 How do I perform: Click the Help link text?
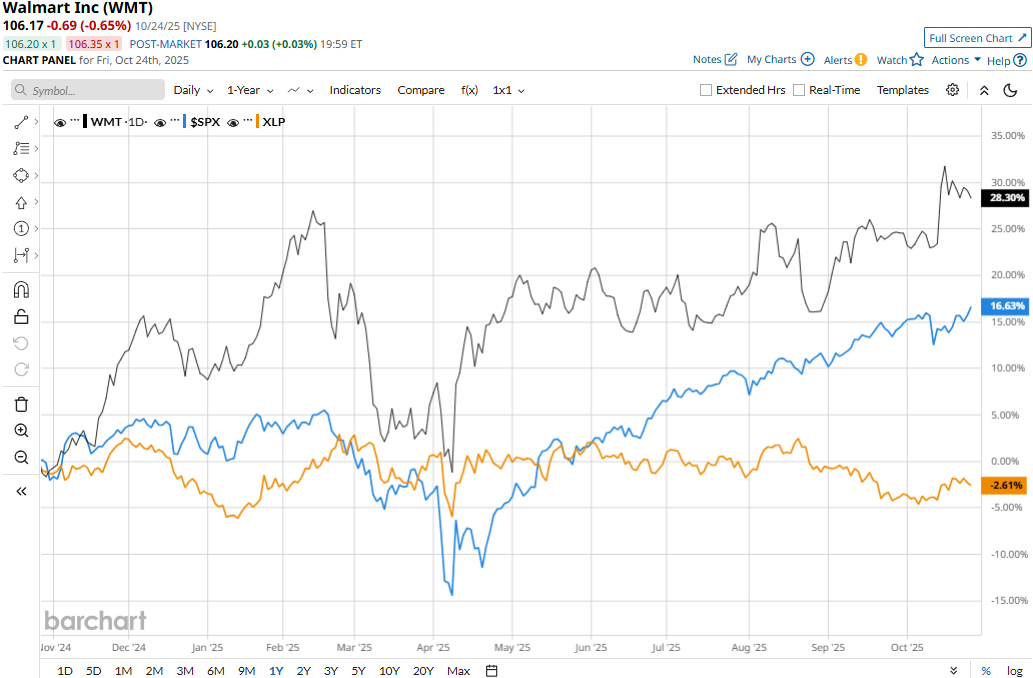pyautogui.click(x=998, y=61)
